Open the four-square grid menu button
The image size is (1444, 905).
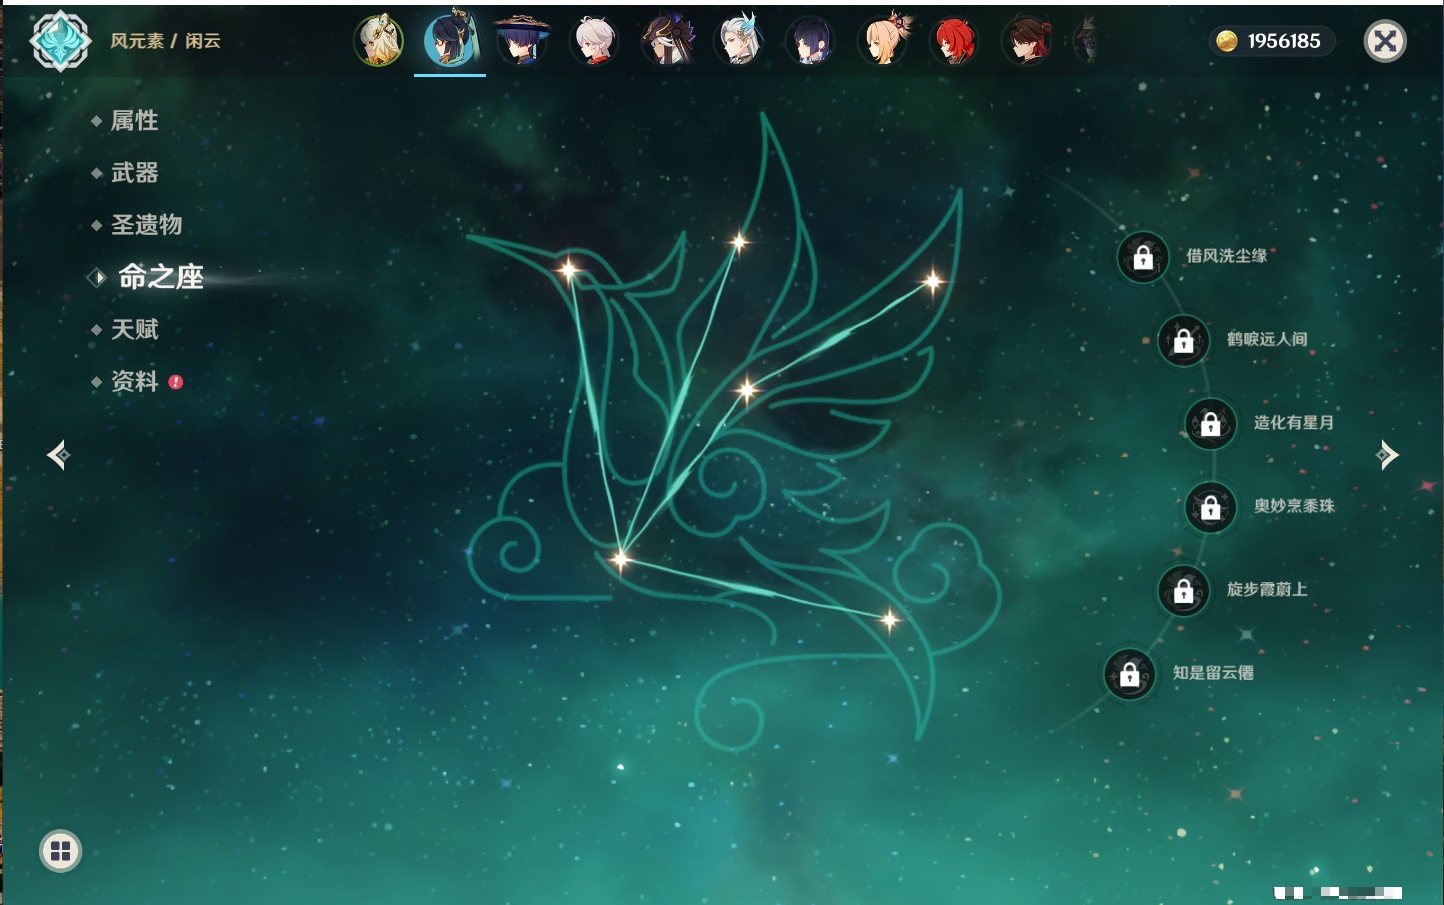point(60,851)
